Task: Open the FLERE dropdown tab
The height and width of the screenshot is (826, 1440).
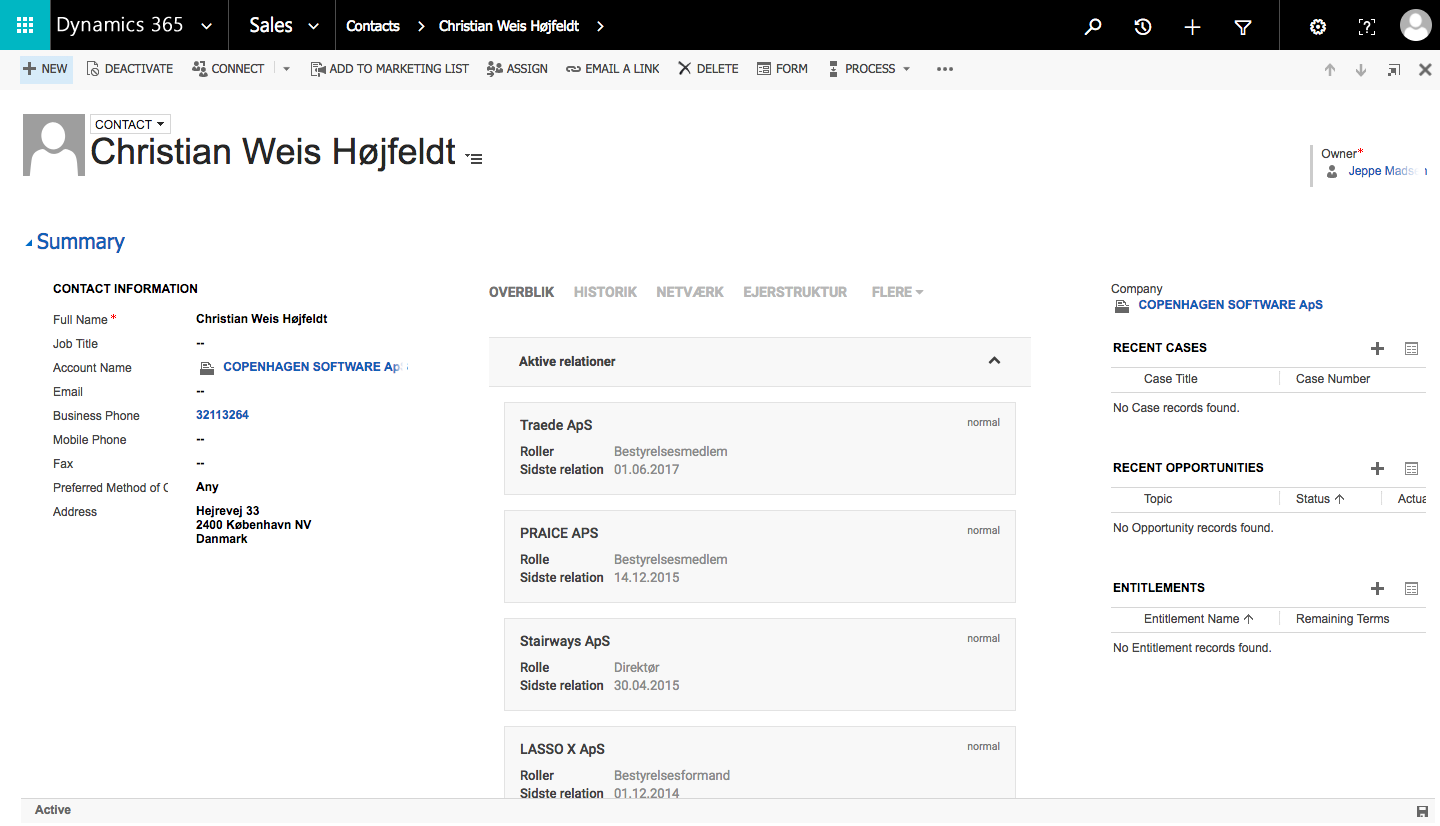Action: coord(897,292)
